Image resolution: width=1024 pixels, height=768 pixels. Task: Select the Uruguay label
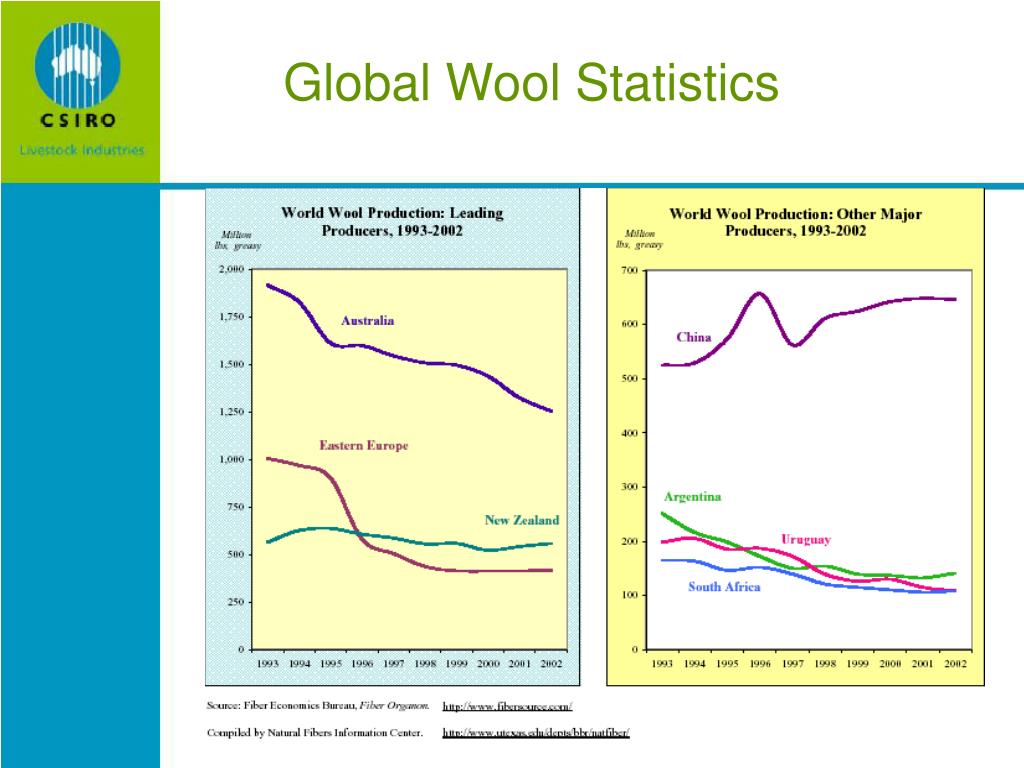(x=804, y=540)
